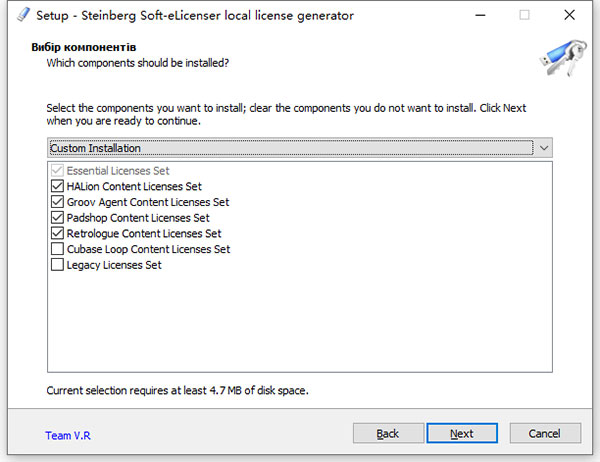Select the Legacy Licenses Set label
The height and width of the screenshot is (462, 600).
114,265
